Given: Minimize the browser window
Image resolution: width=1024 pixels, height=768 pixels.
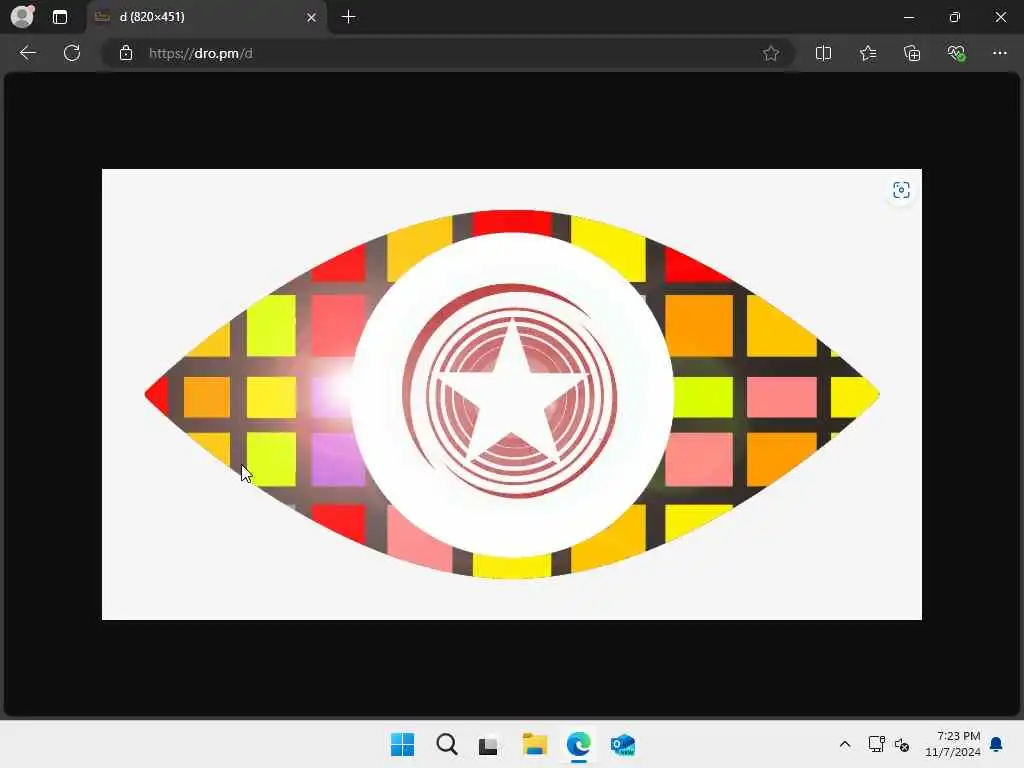Looking at the screenshot, I should pyautogui.click(x=908, y=17).
